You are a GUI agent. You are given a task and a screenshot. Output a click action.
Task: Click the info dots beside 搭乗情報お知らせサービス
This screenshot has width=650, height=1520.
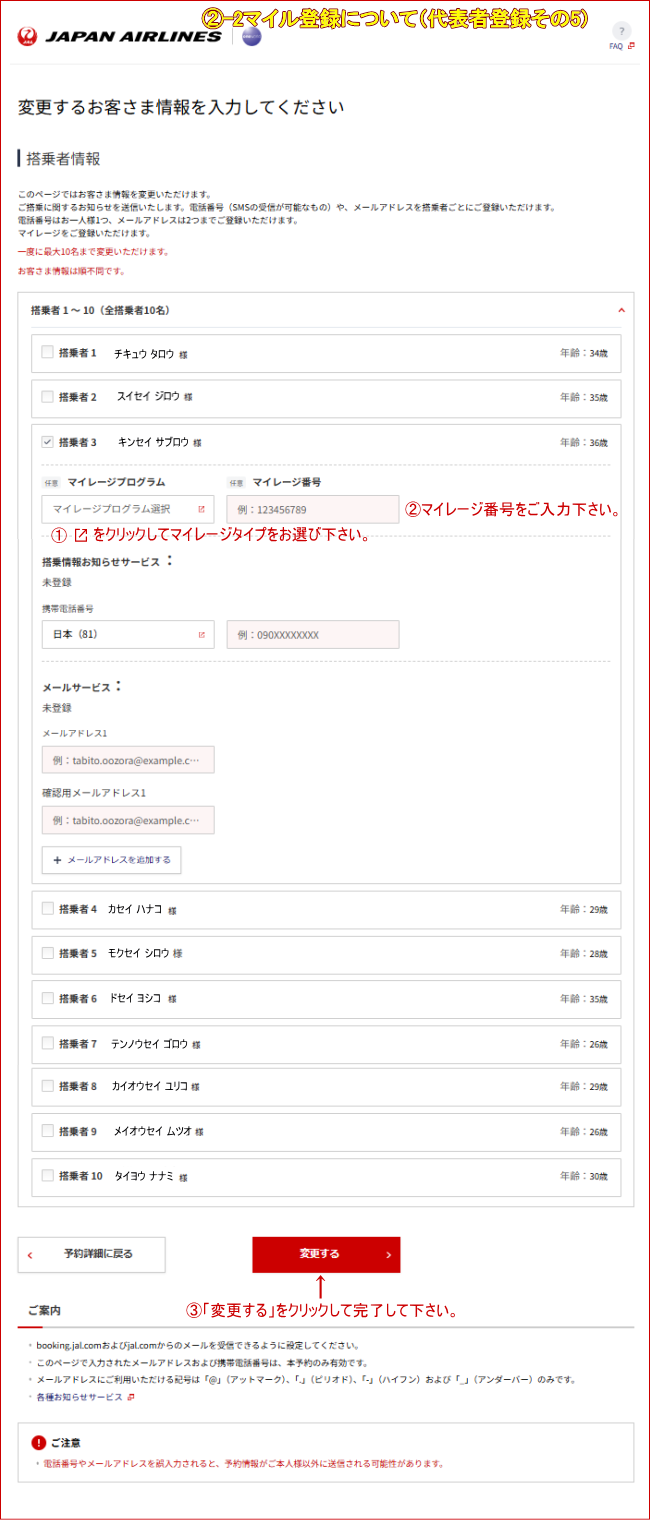tap(170, 561)
